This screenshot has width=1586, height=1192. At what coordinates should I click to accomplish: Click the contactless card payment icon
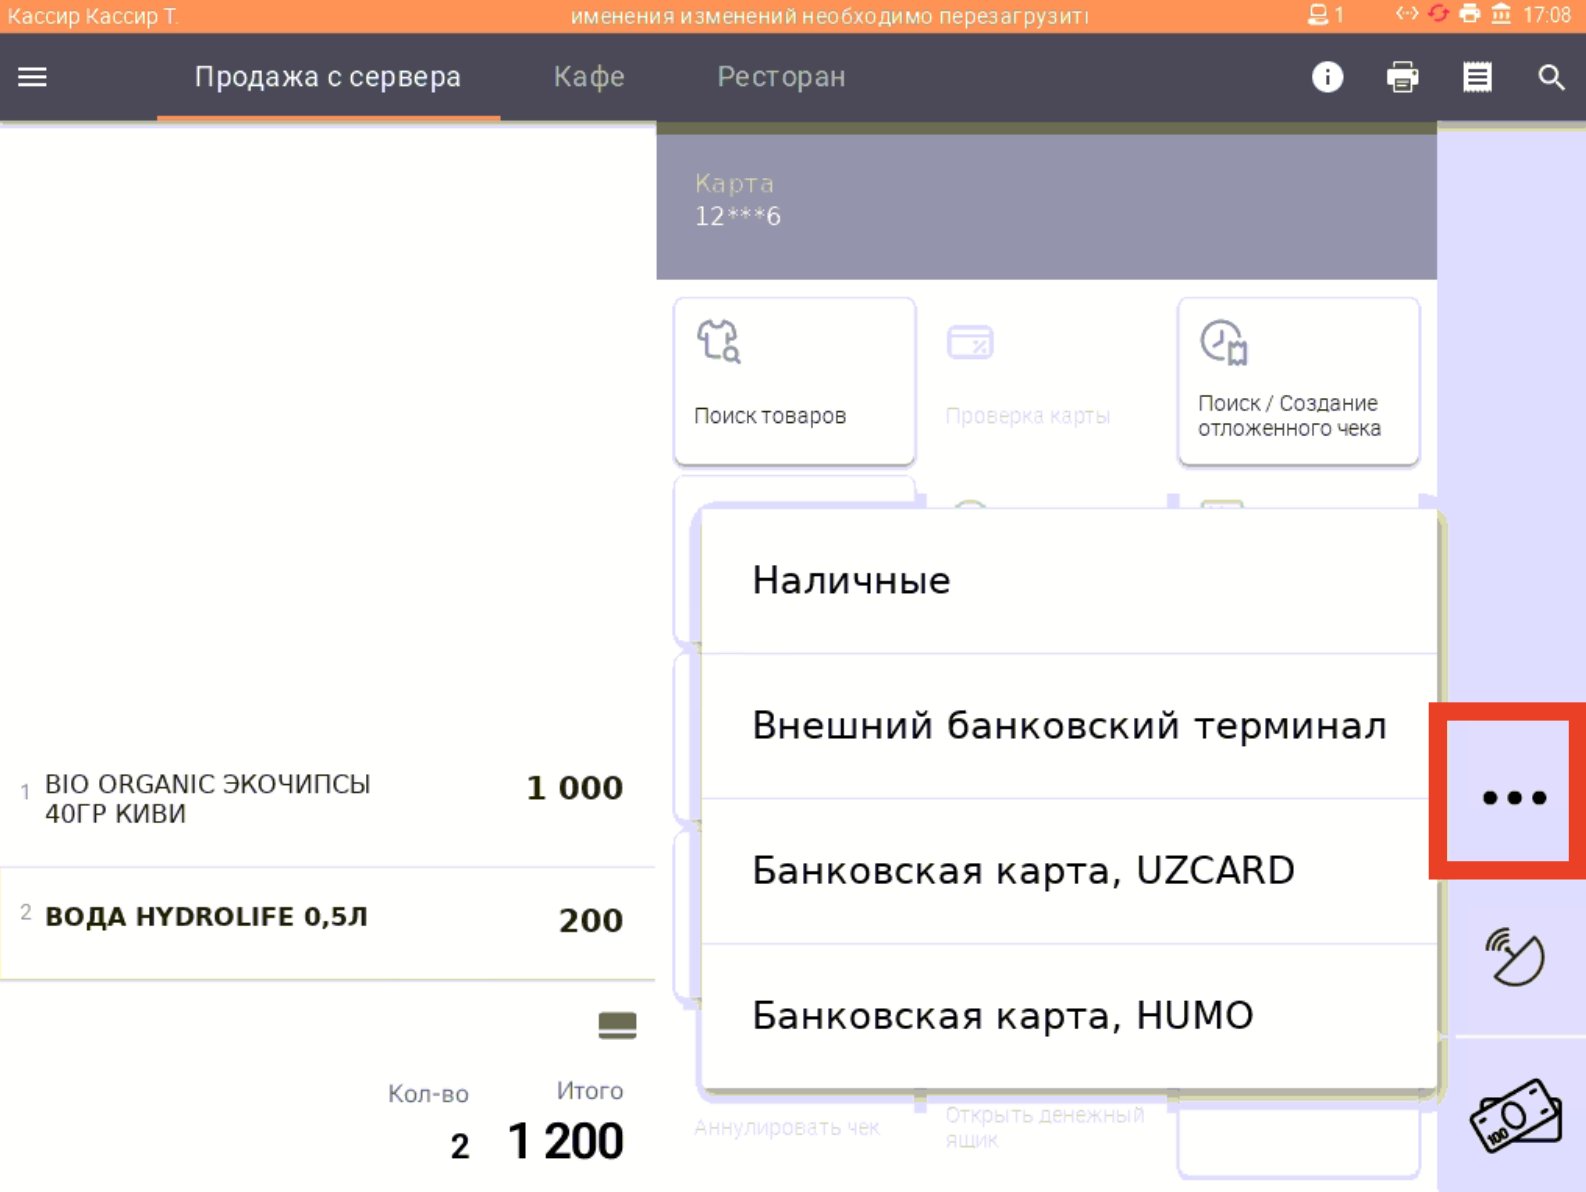pyautogui.click(x=1514, y=957)
